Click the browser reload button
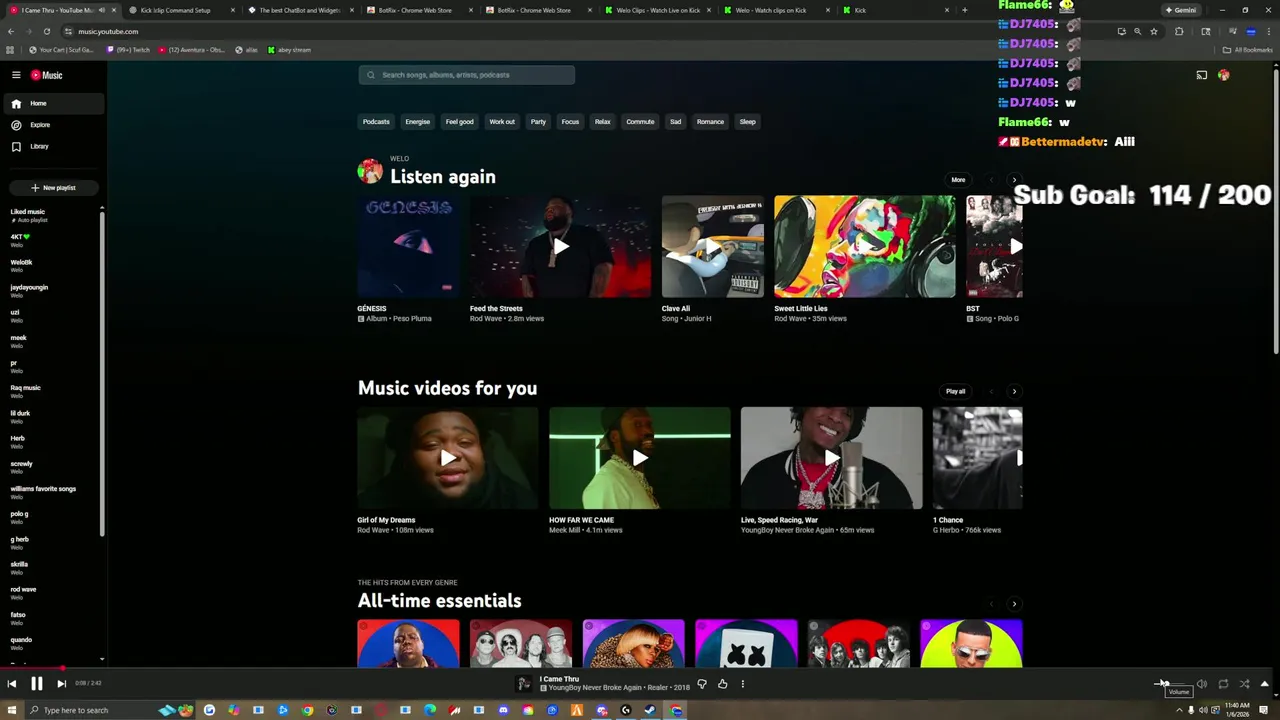This screenshot has width=1280, height=720. (46, 31)
